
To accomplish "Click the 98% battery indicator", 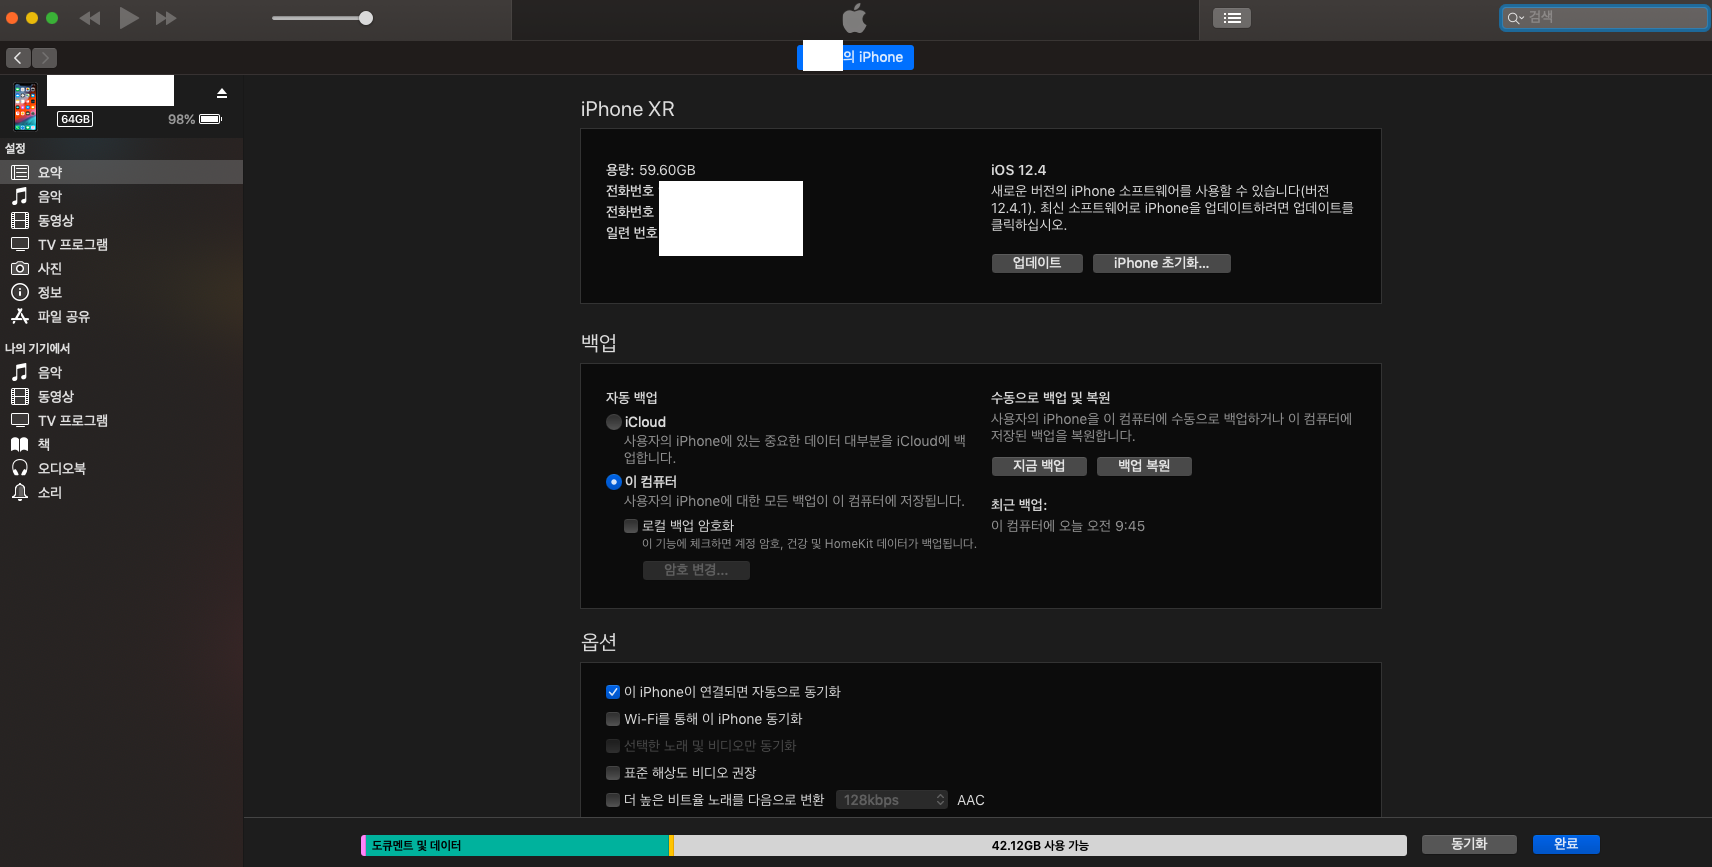I will coord(195,119).
